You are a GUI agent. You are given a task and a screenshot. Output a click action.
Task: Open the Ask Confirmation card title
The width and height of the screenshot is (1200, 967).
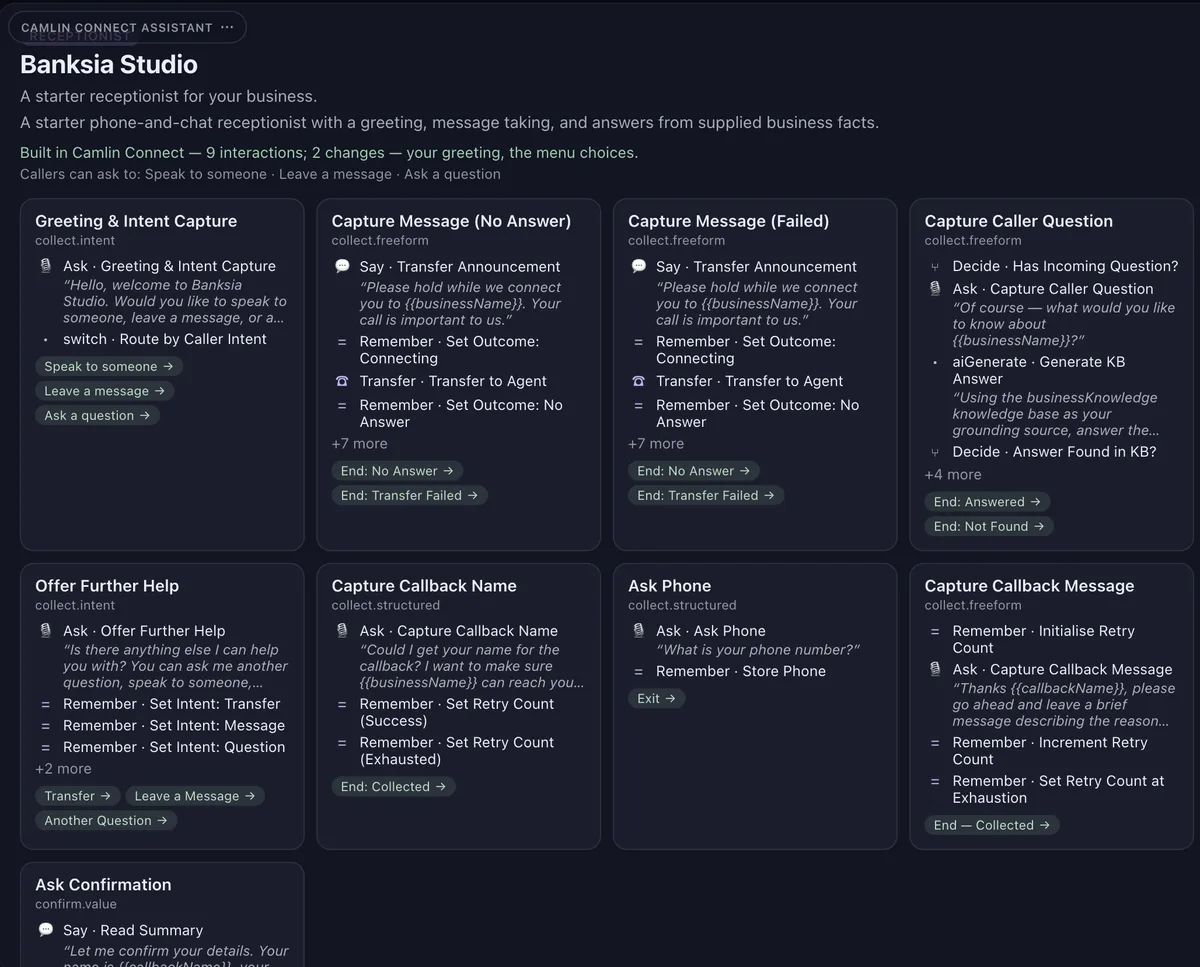coord(103,885)
